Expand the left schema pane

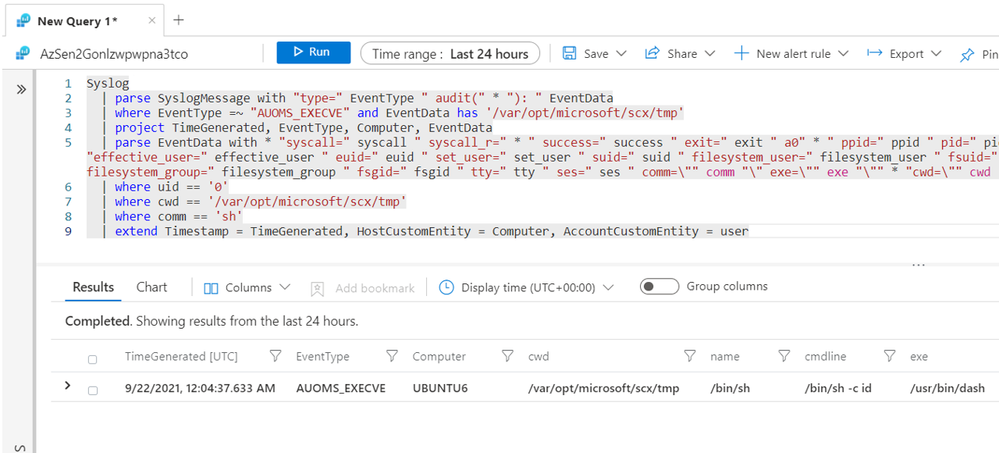pyautogui.click(x=21, y=89)
